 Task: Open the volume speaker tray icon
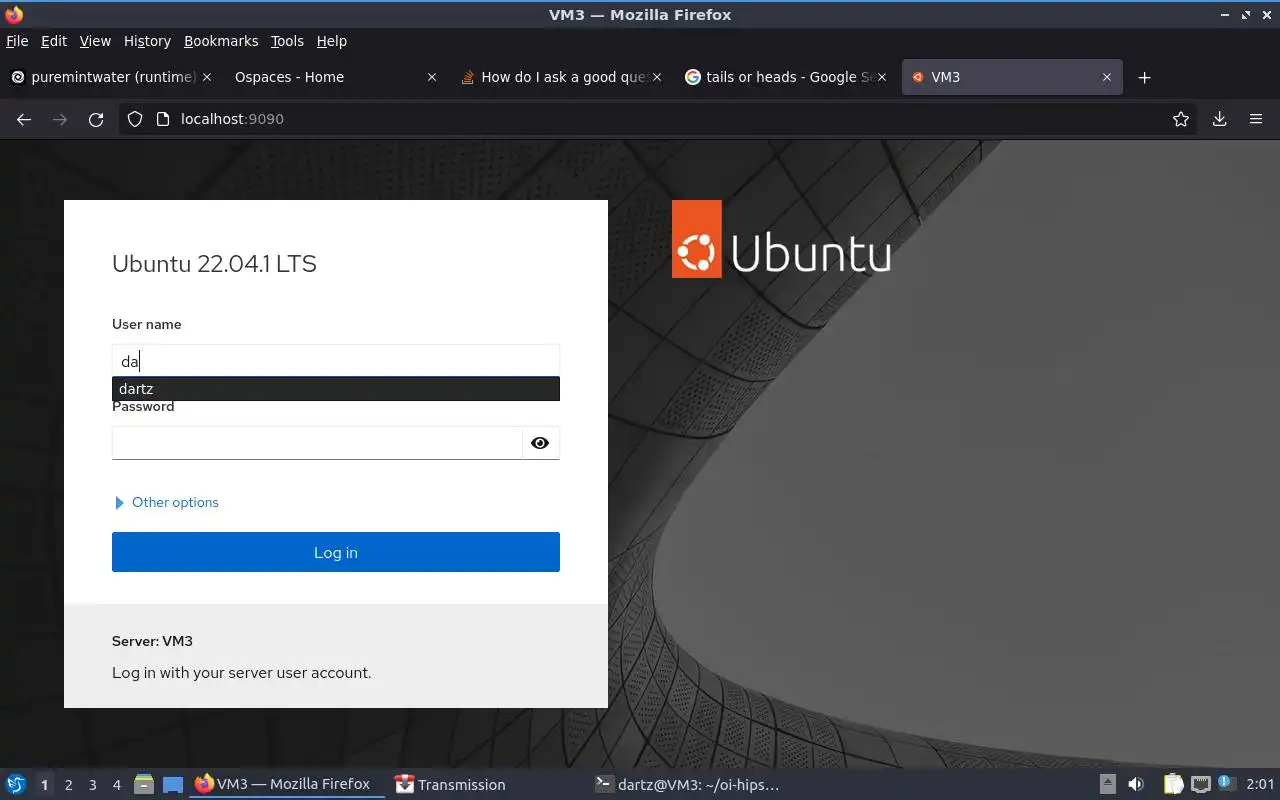(x=1136, y=785)
